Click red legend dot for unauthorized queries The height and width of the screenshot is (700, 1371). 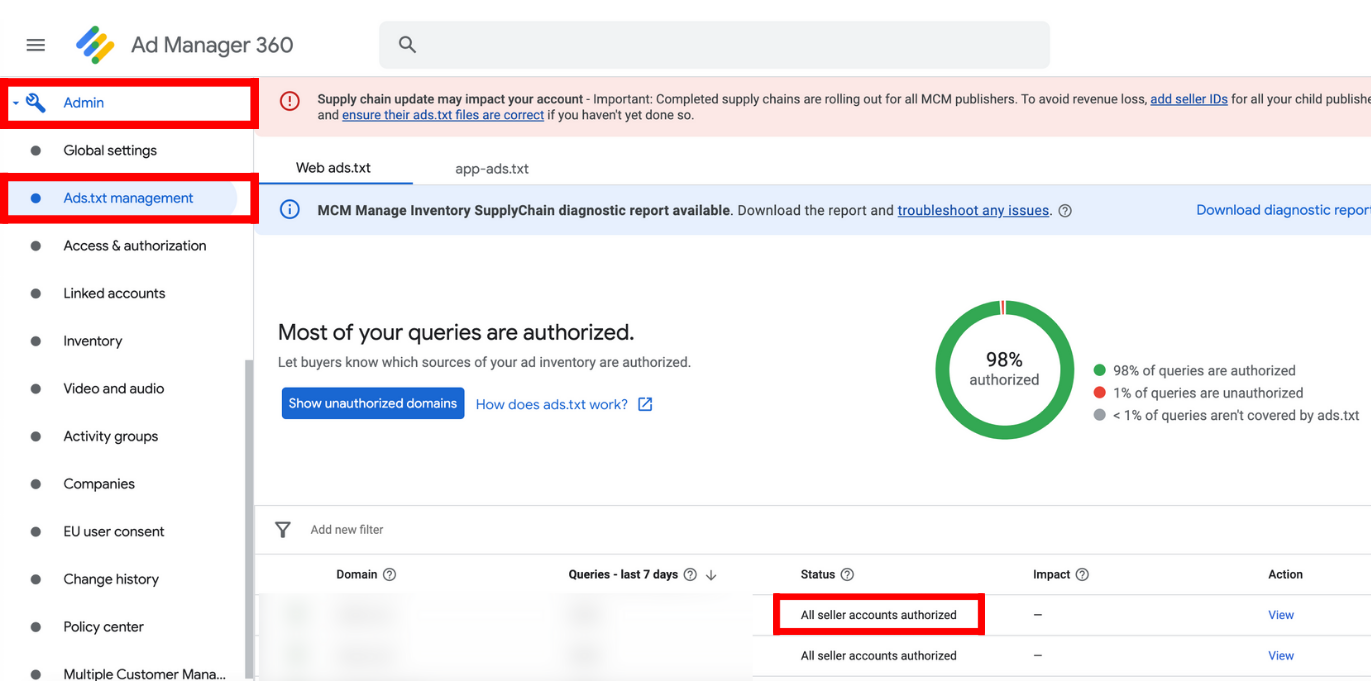1100,393
